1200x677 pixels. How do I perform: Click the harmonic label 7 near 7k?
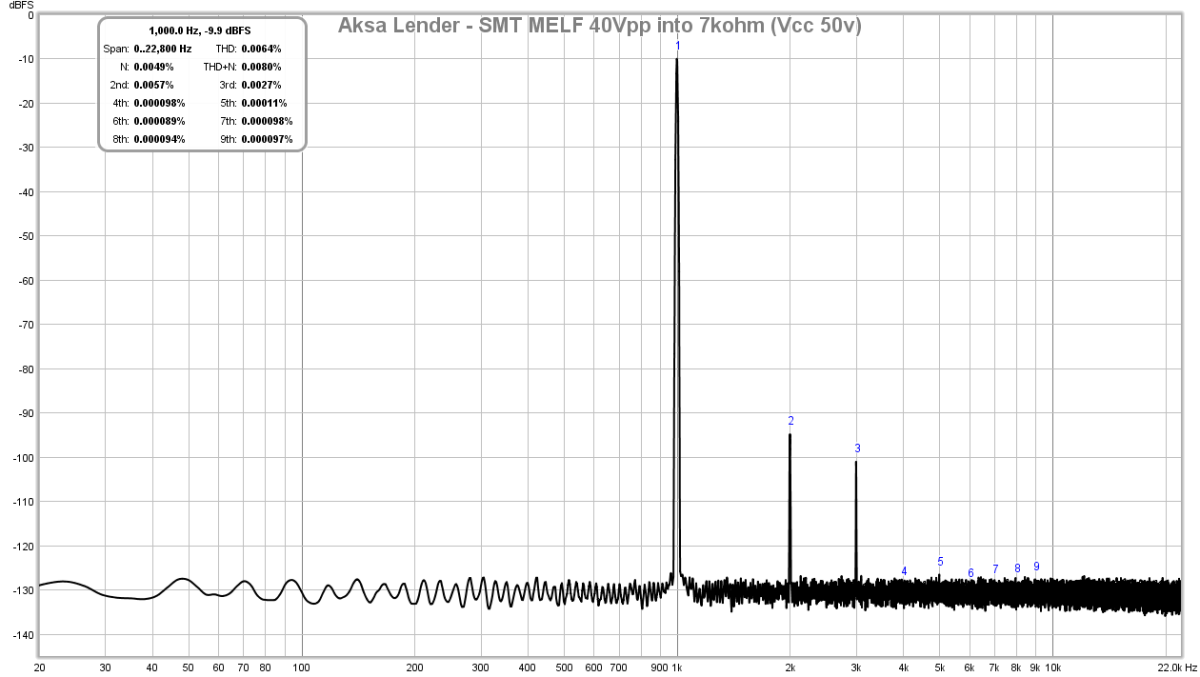coord(995,569)
